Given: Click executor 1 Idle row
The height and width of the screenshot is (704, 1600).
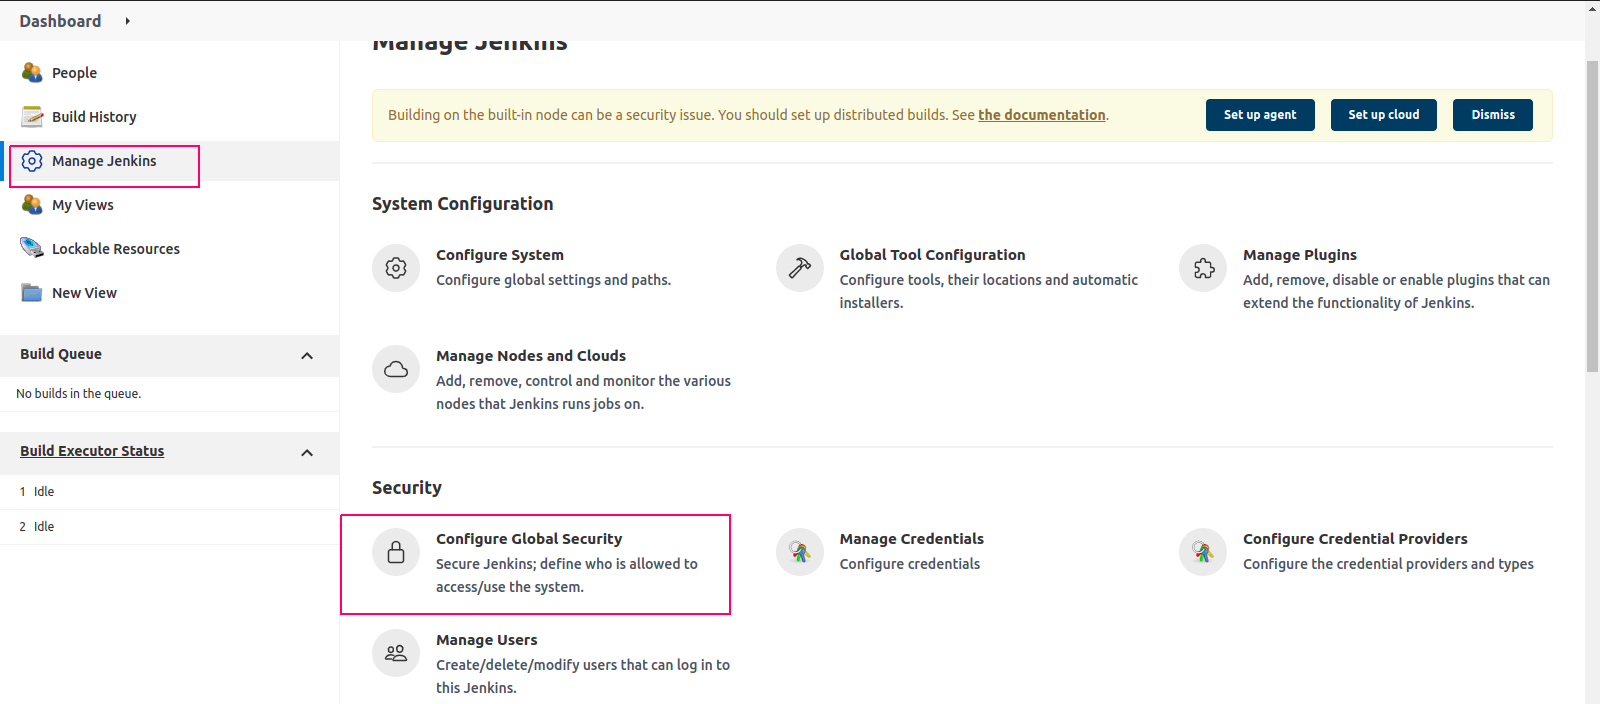Looking at the screenshot, I should (169, 492).
